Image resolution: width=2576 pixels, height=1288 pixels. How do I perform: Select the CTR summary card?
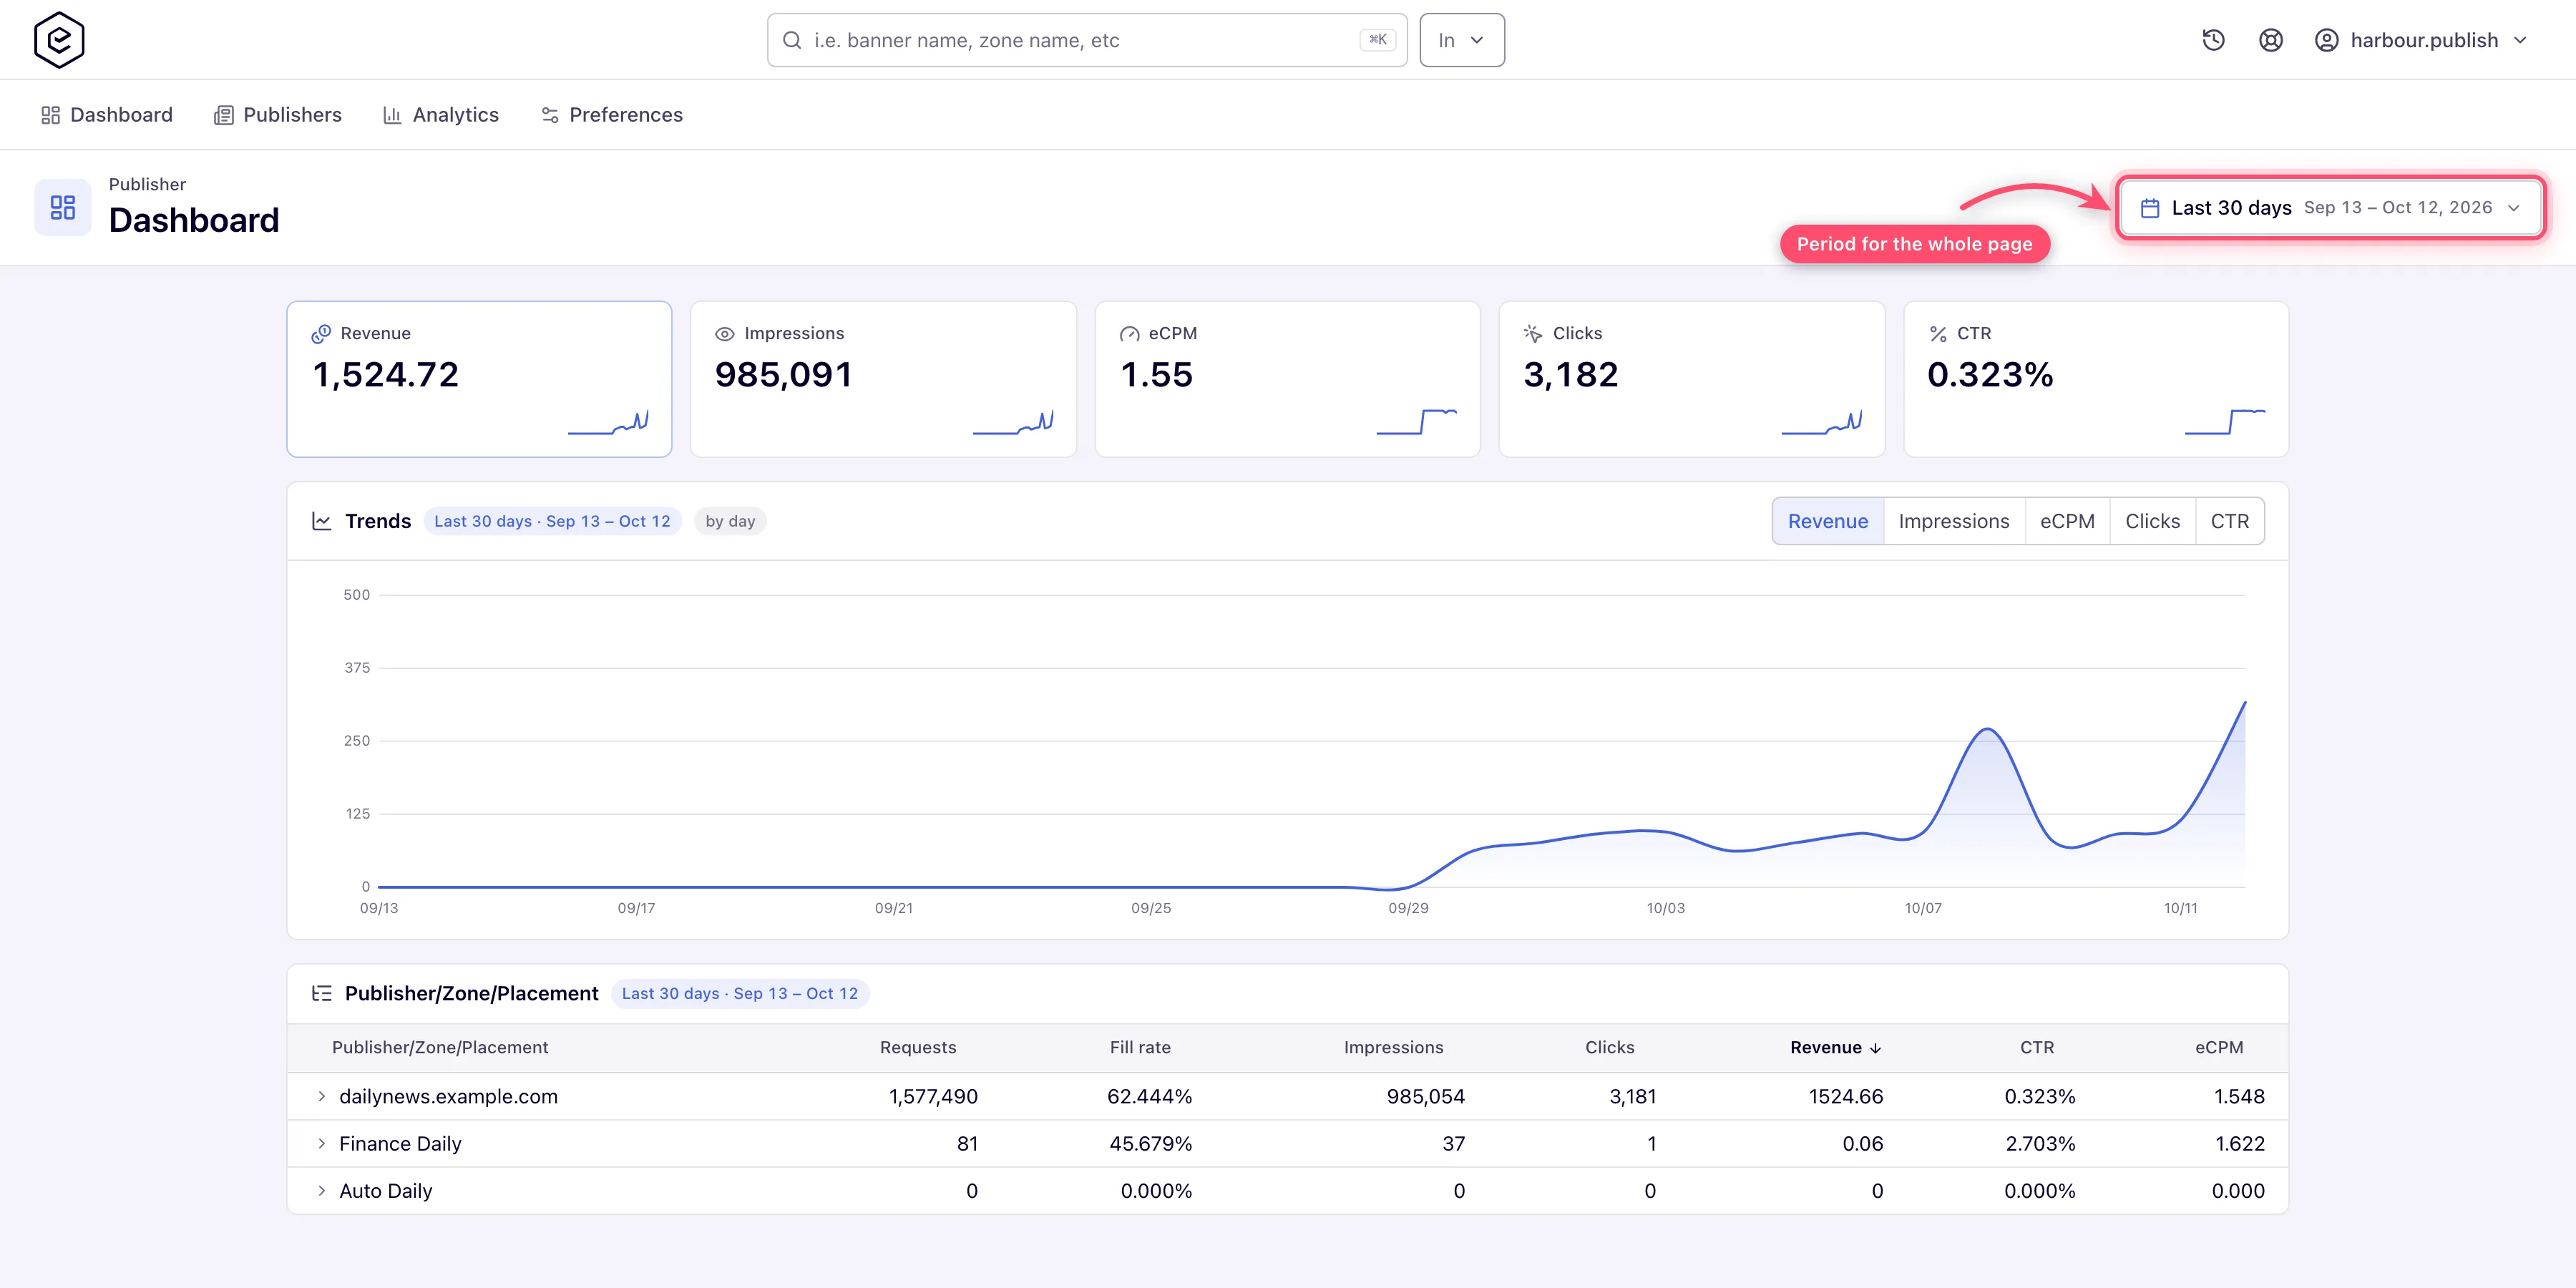click(x=2096, y=379)
